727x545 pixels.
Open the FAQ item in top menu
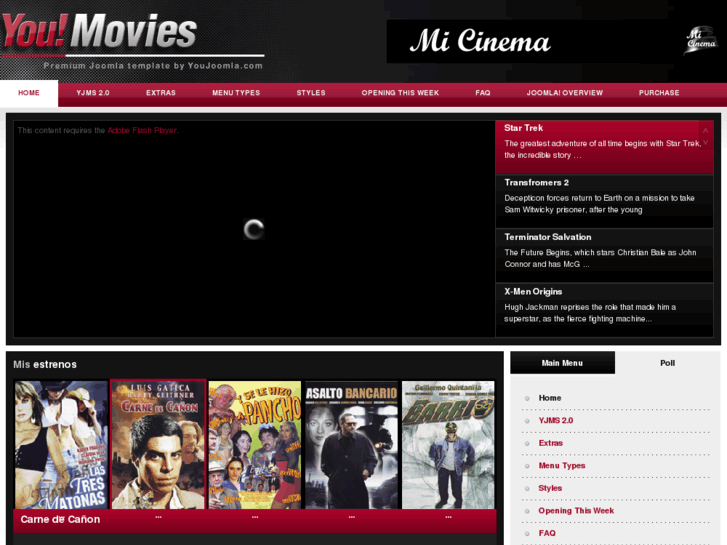(x=483, y=93)
